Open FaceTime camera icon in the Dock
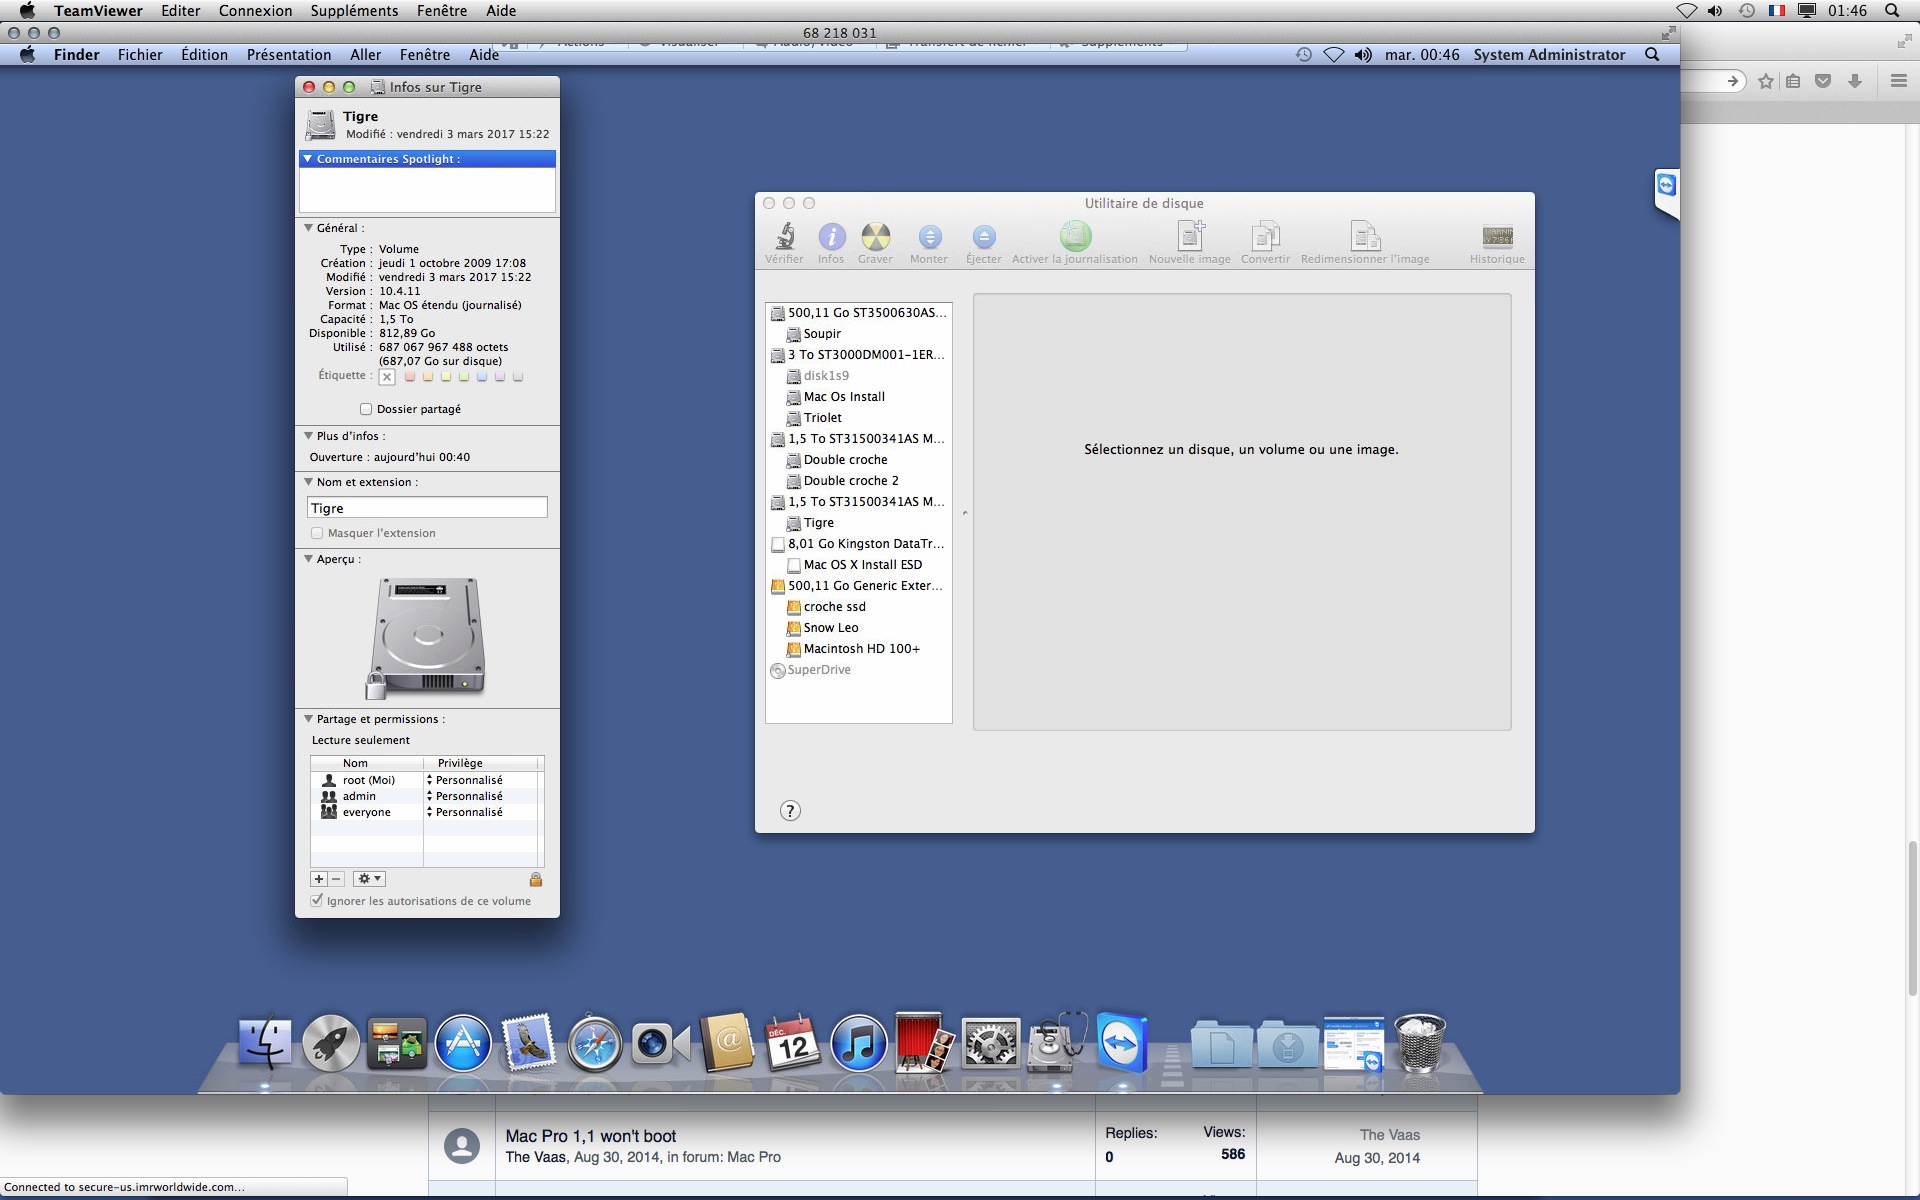1920x1200 pixels. [660, 1045]
